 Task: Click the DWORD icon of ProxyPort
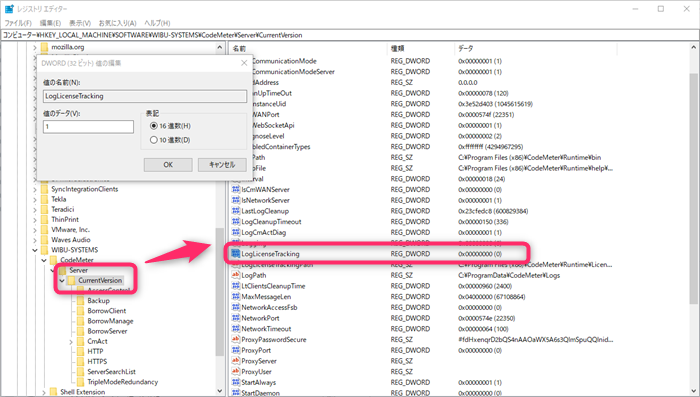tap(236, 350)
